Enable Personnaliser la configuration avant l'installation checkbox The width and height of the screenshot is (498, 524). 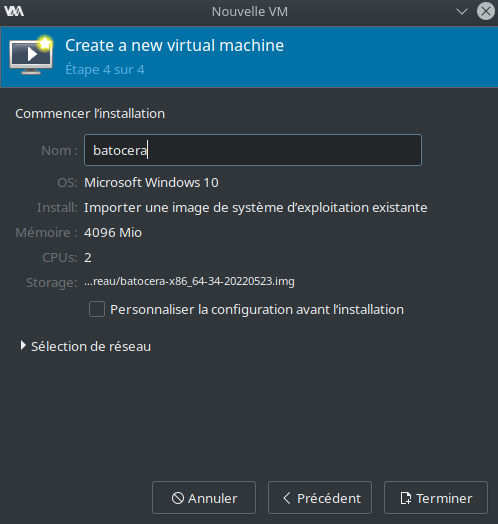[97, 309]
